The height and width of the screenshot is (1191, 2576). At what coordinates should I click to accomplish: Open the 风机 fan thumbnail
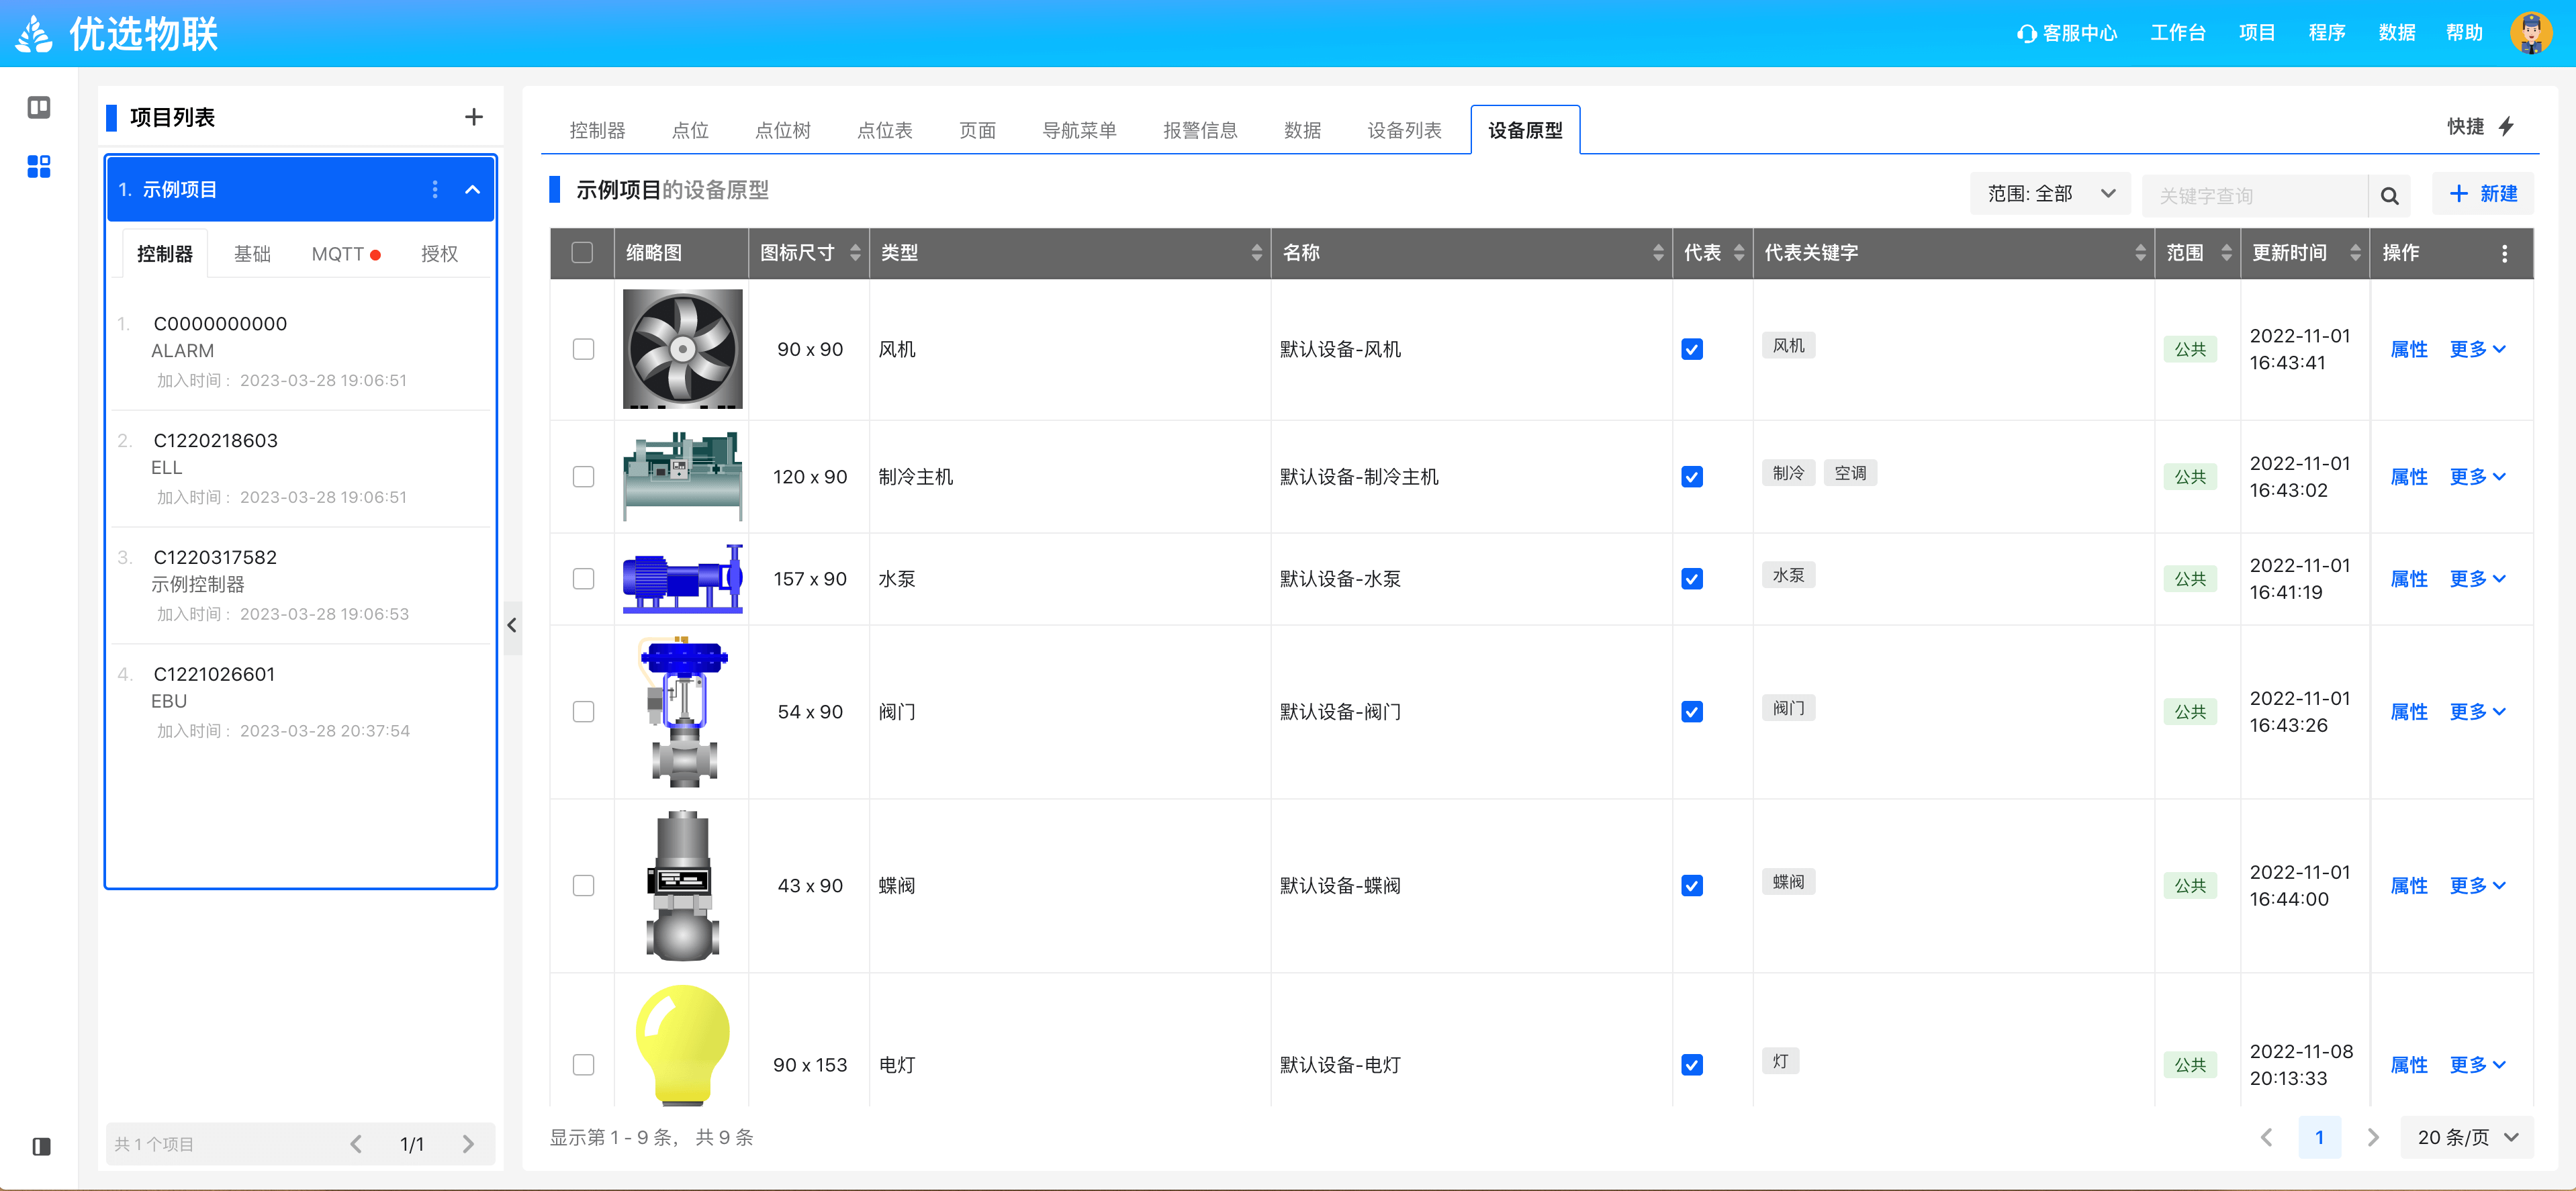tap(682, 349)
